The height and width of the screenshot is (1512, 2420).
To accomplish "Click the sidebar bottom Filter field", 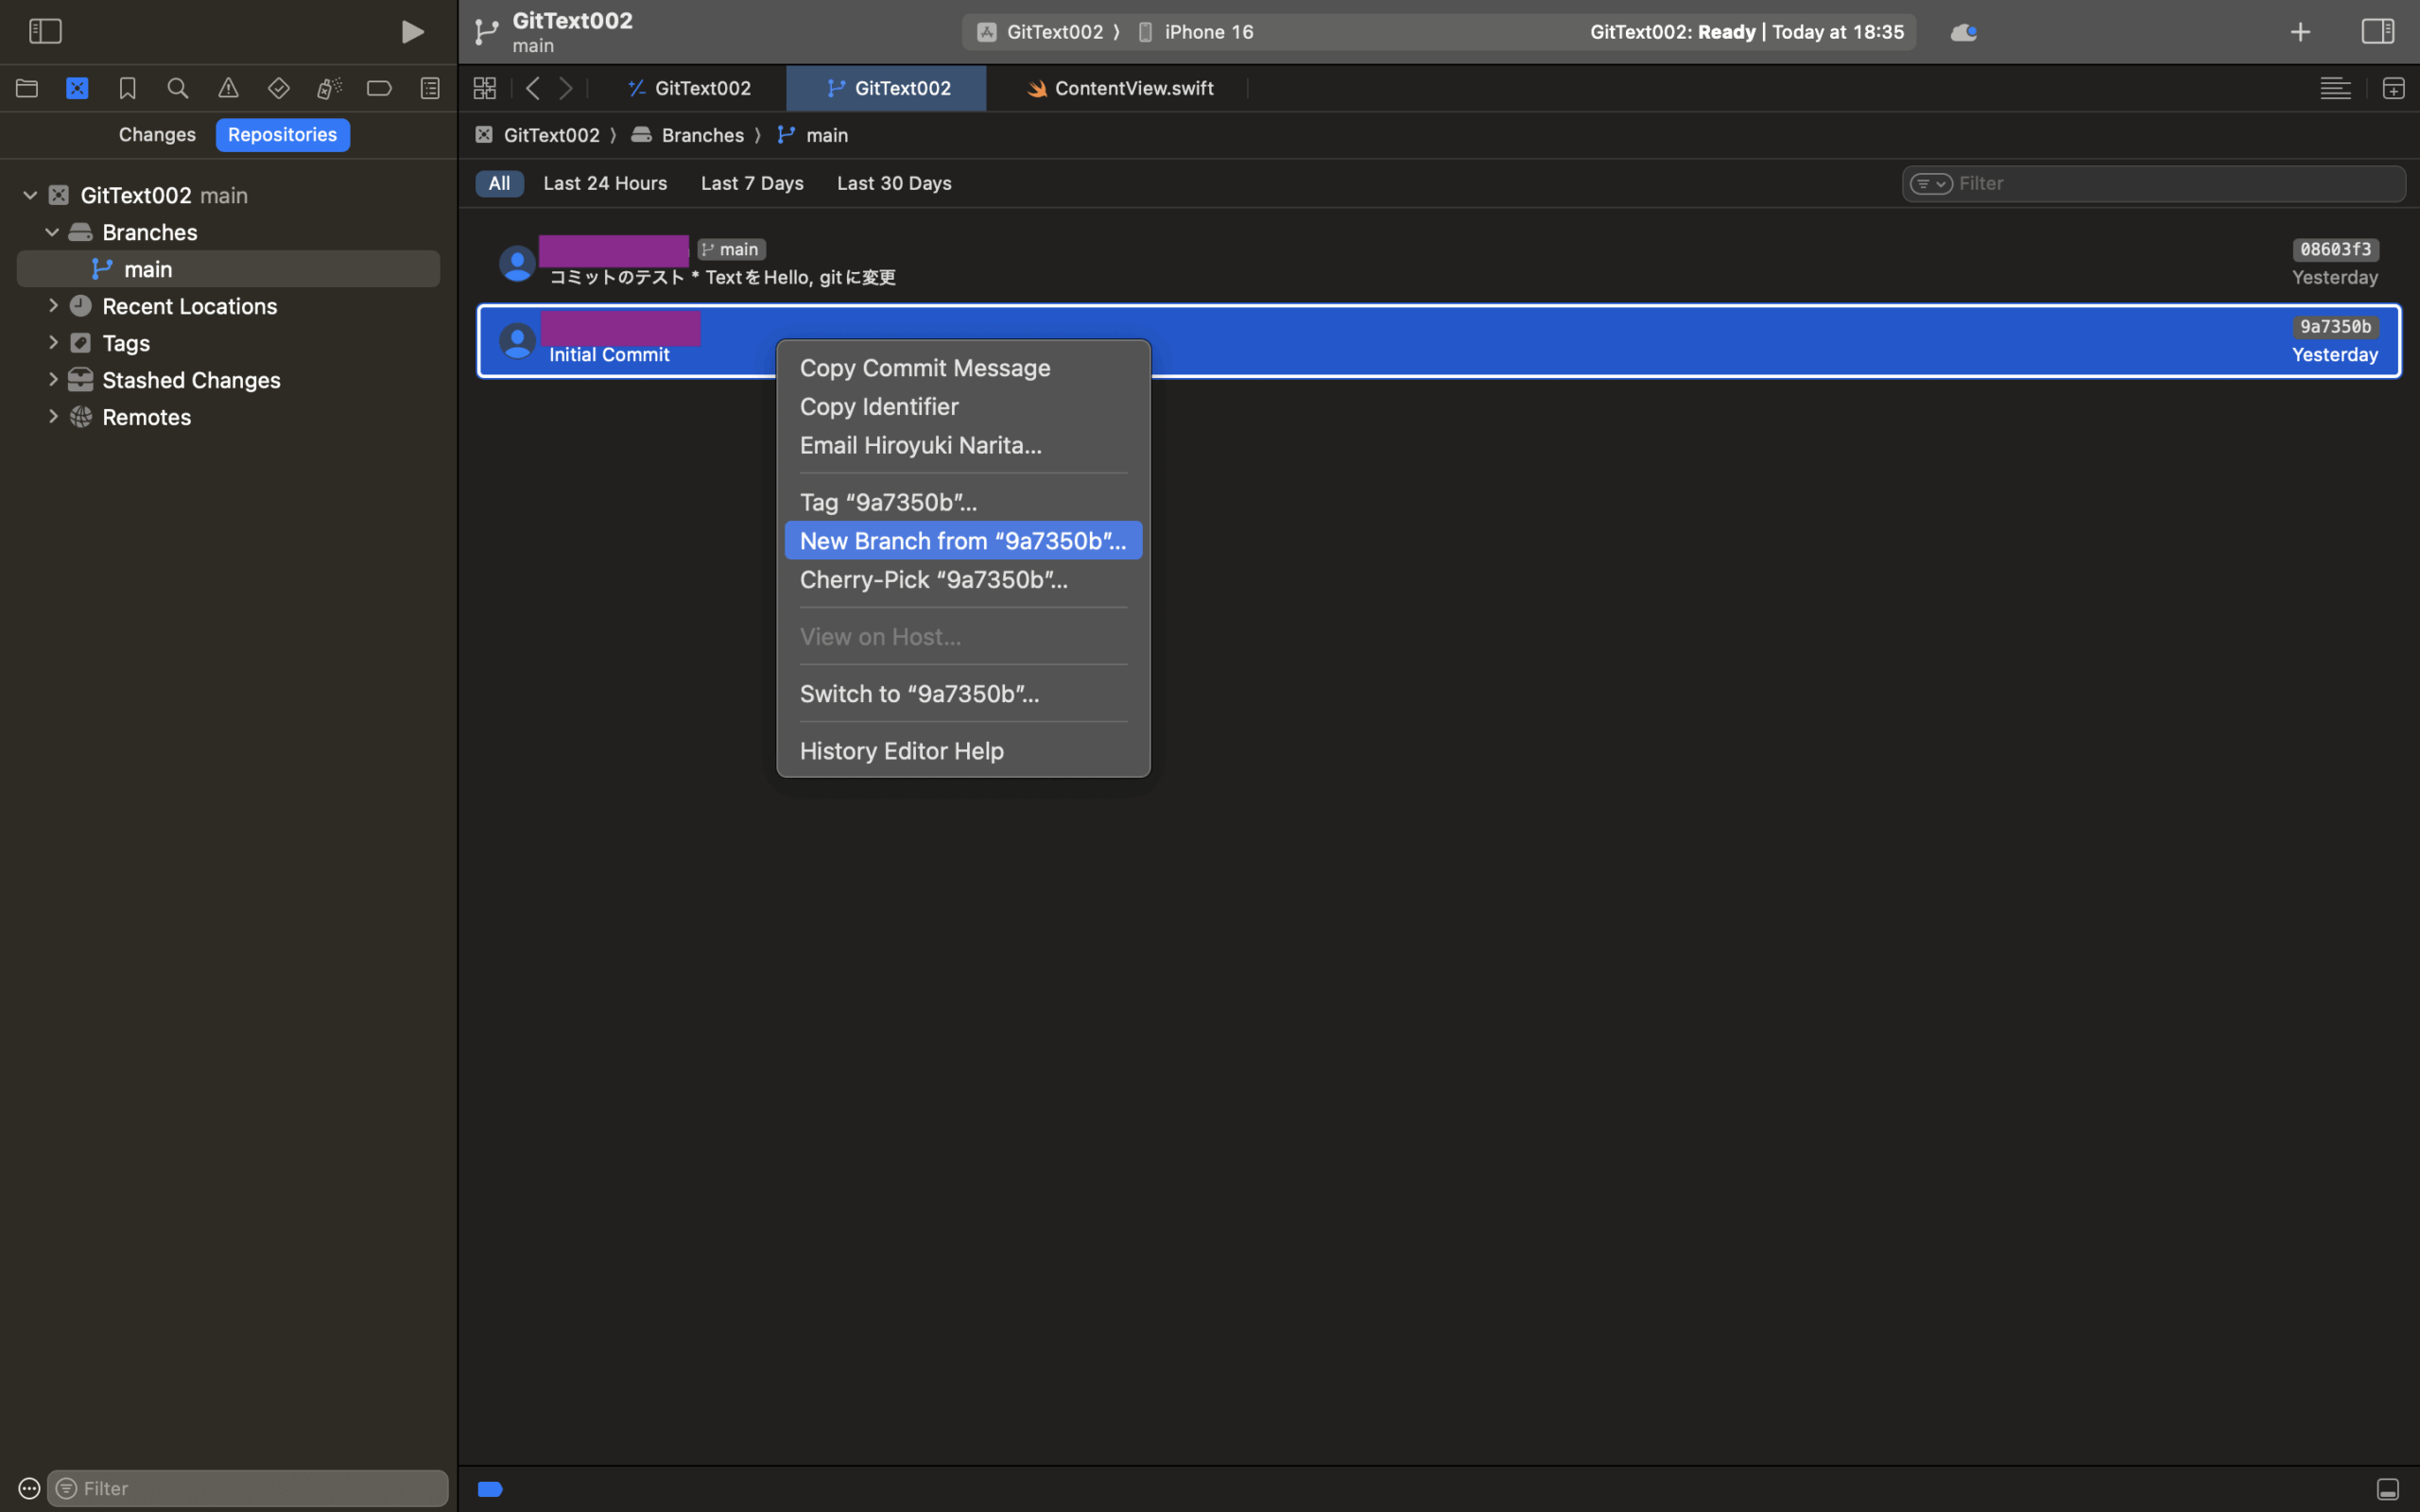I will tap(248, 1488).
